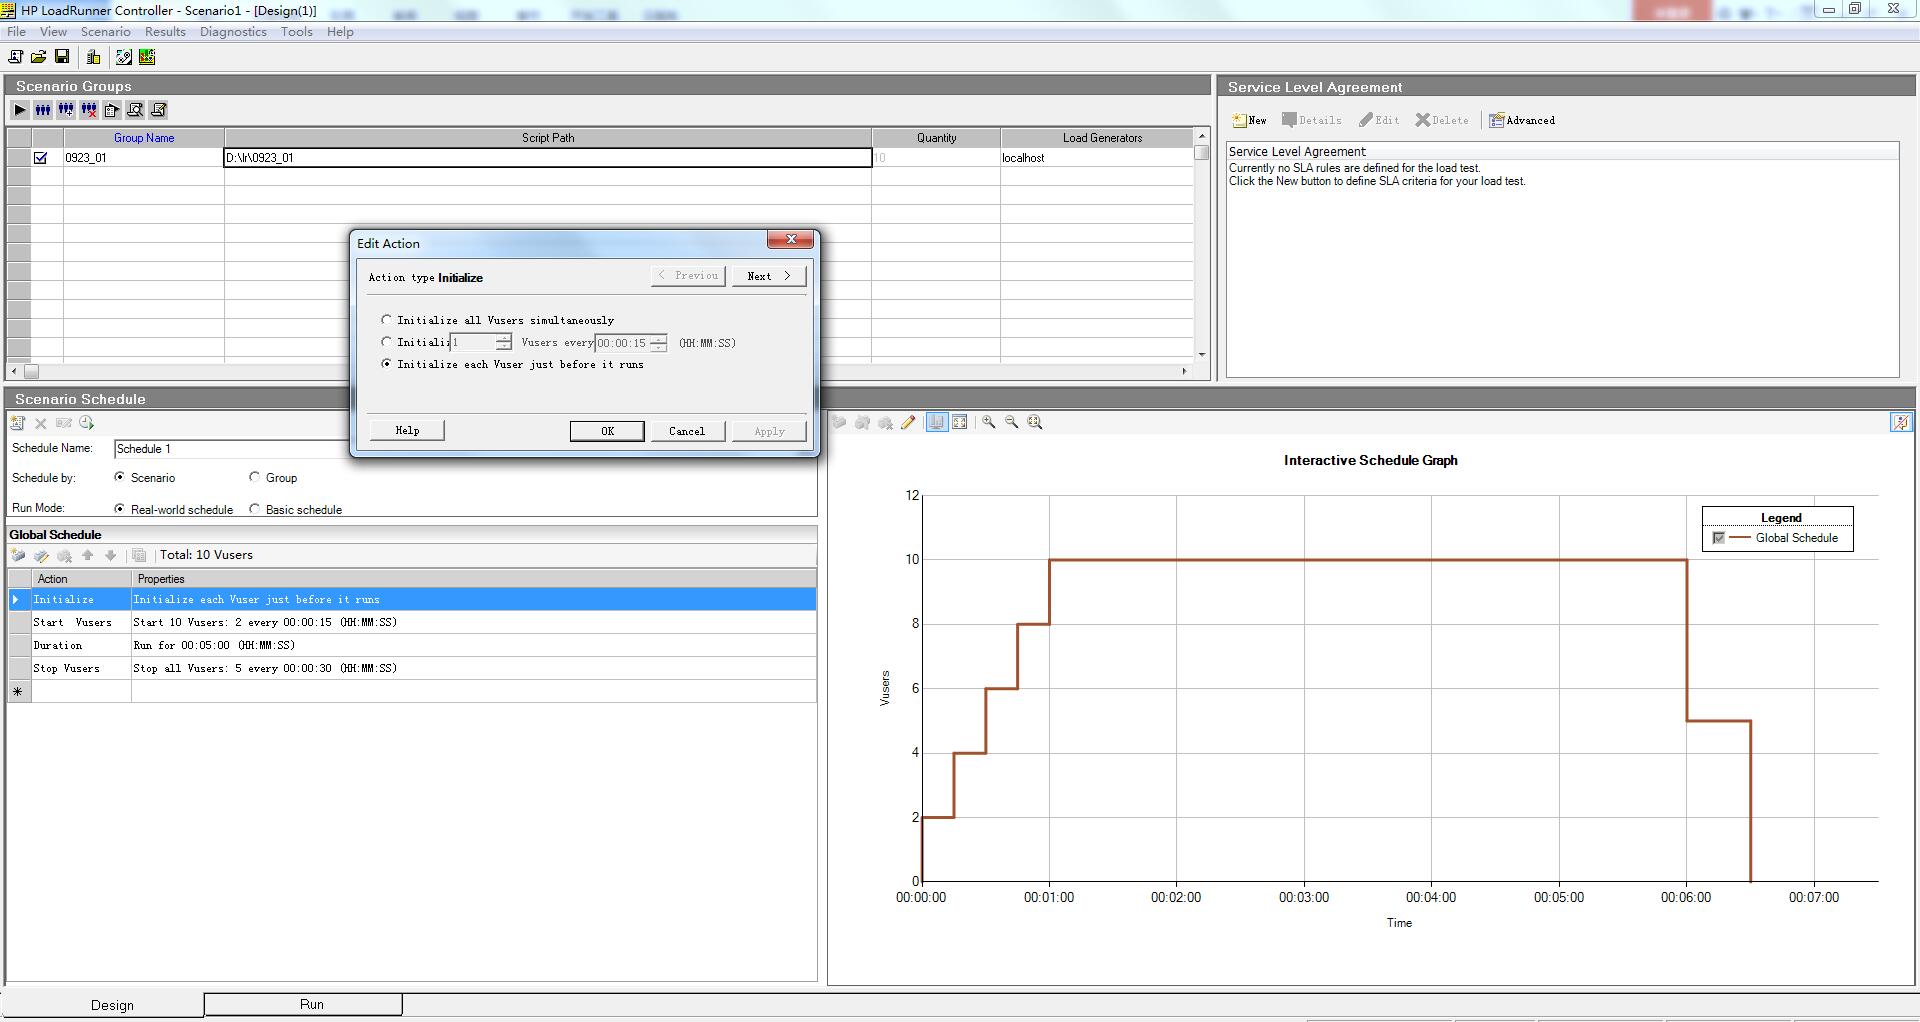Viewport: 1920px width, 1022px height.
Task: Open the File menu
Action: pyautogui.click(x=16, y=32)
